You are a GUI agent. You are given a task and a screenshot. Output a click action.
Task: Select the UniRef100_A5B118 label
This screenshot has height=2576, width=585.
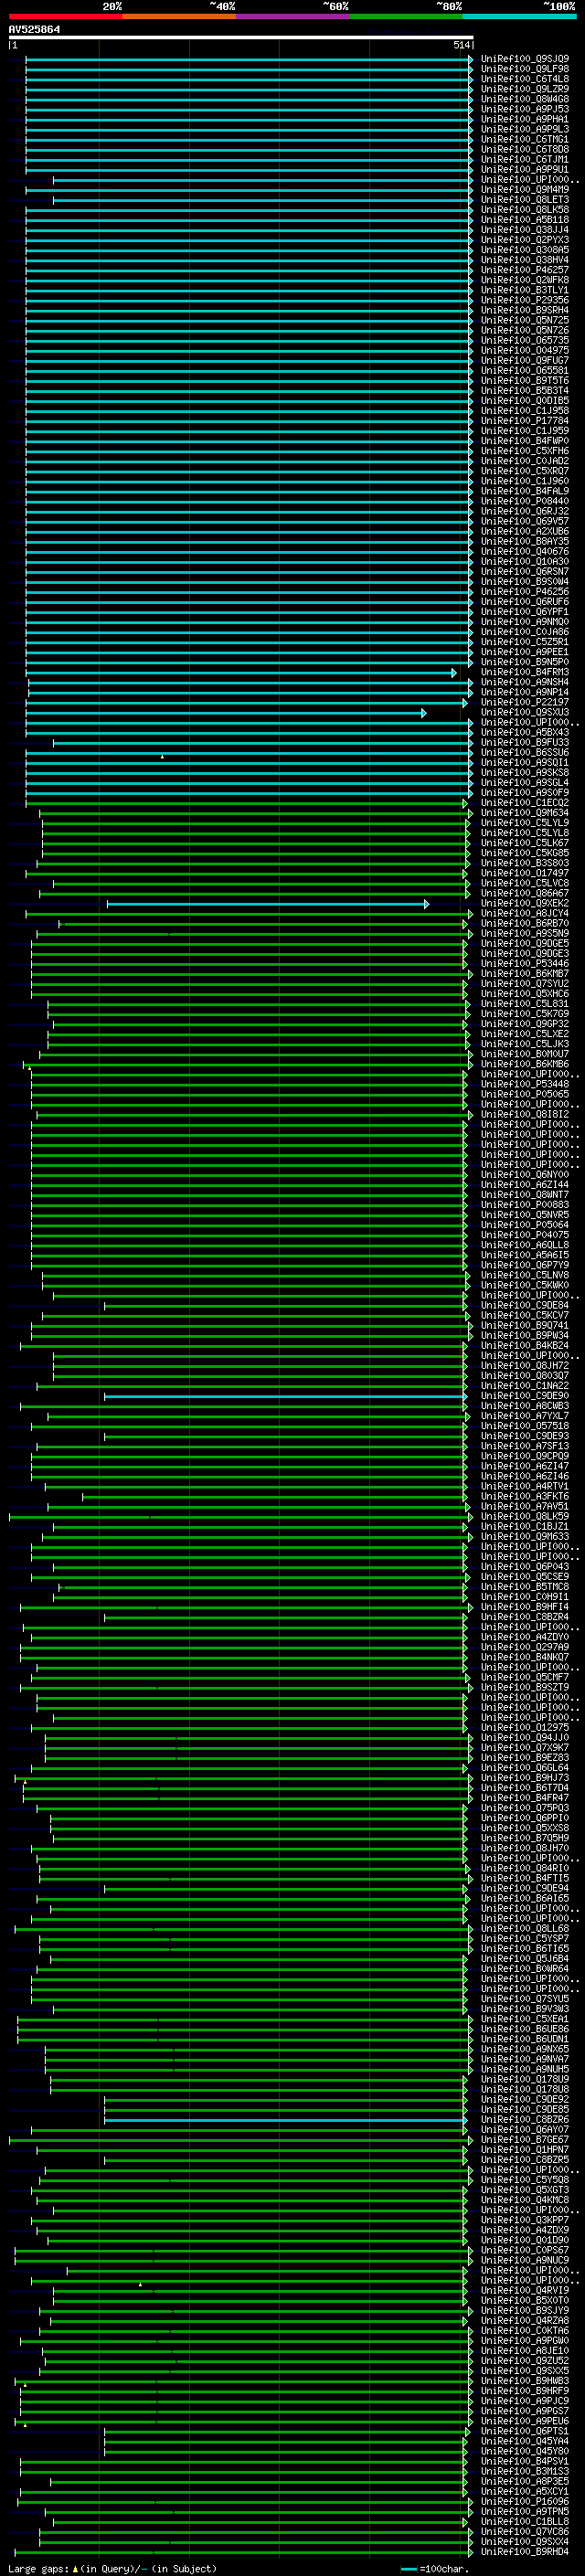pos(525,220)
